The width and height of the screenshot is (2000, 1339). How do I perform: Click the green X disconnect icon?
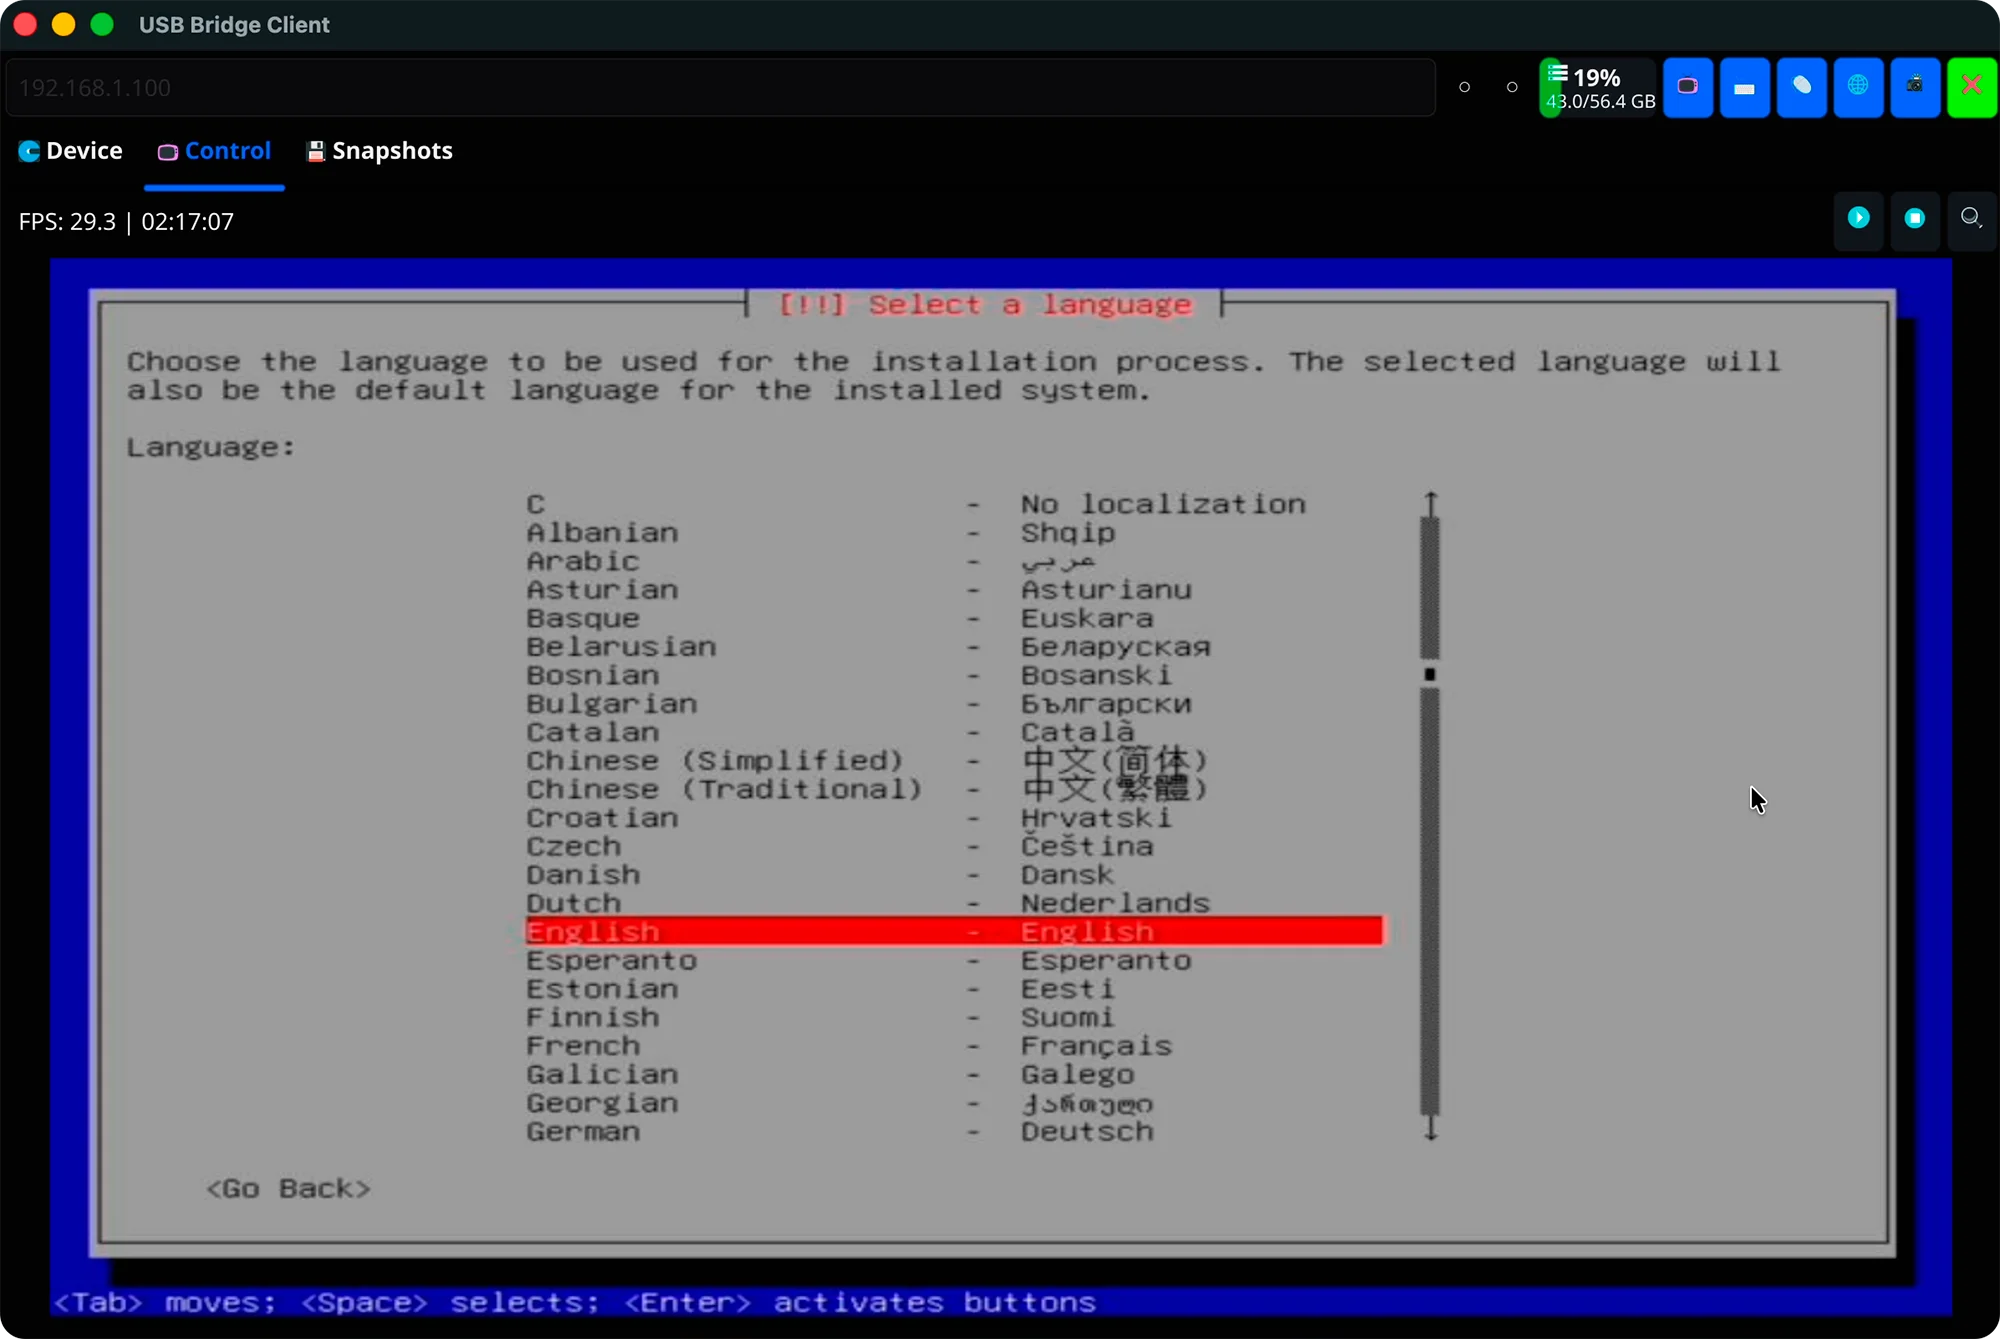pyautogui.click(x=1971, y=87)
